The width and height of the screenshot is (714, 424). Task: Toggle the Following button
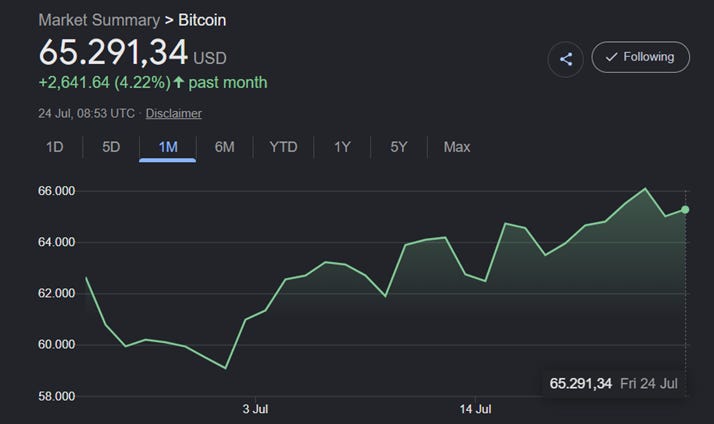pyautogui.click(x=640, y=57)
